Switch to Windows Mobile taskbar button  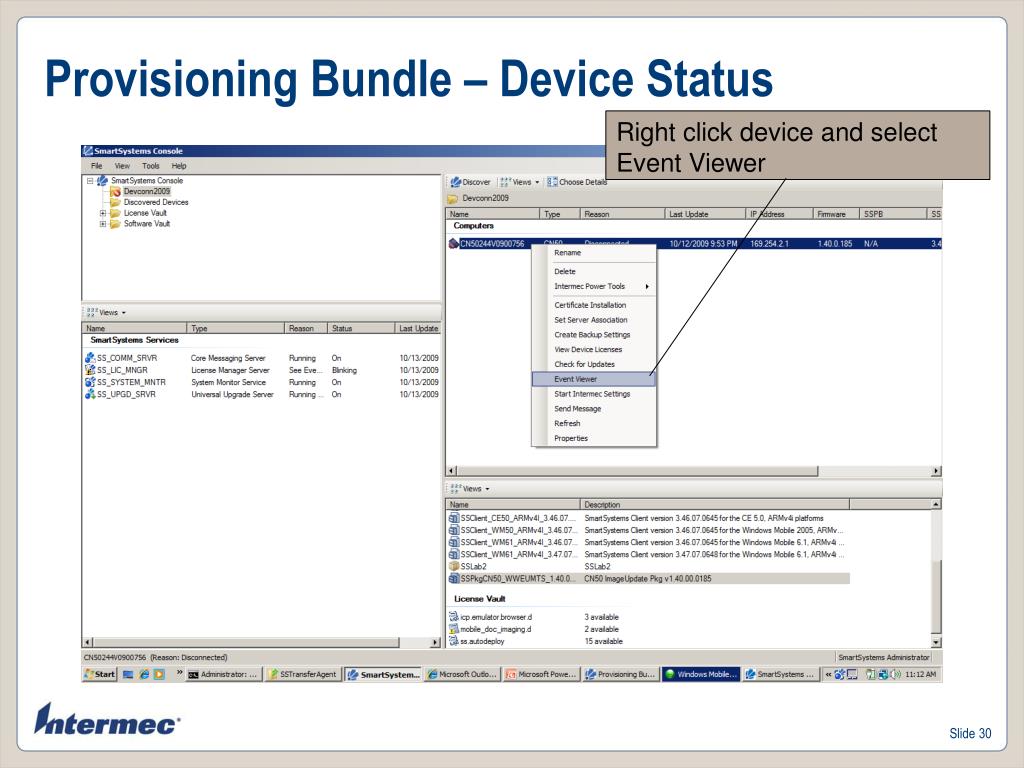701,675
